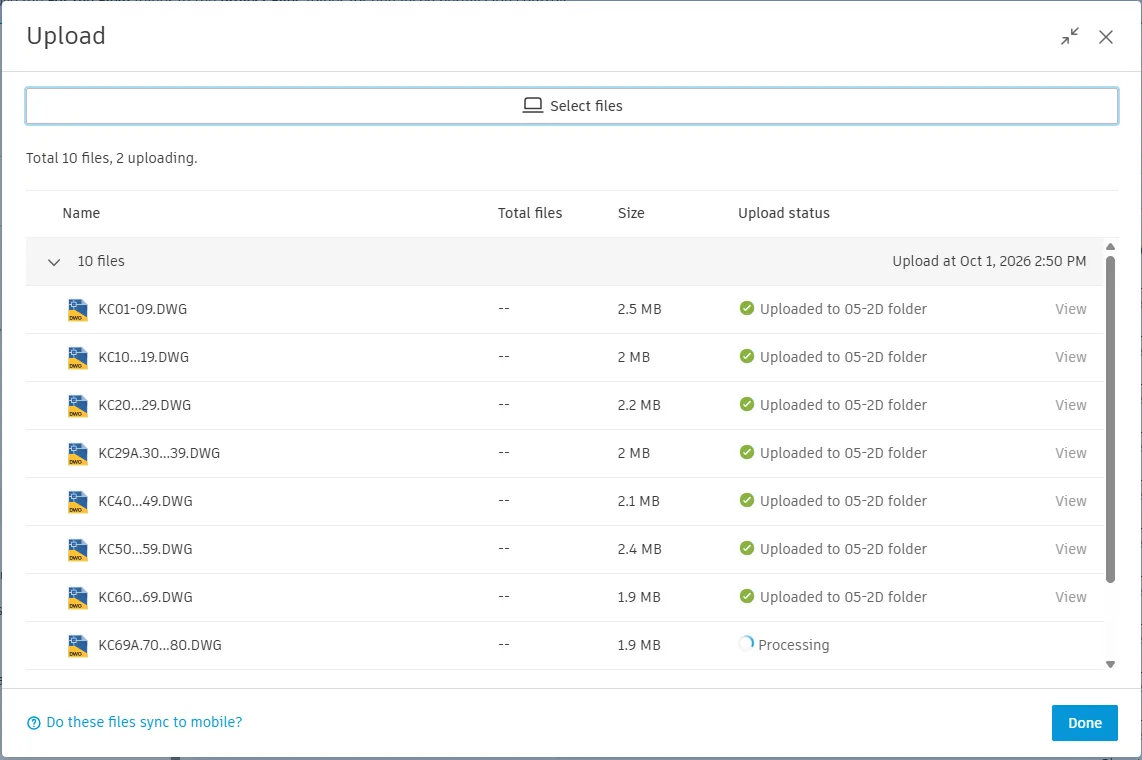Click the DWG file icon beside KC20...29.DWG

[78, 405]
